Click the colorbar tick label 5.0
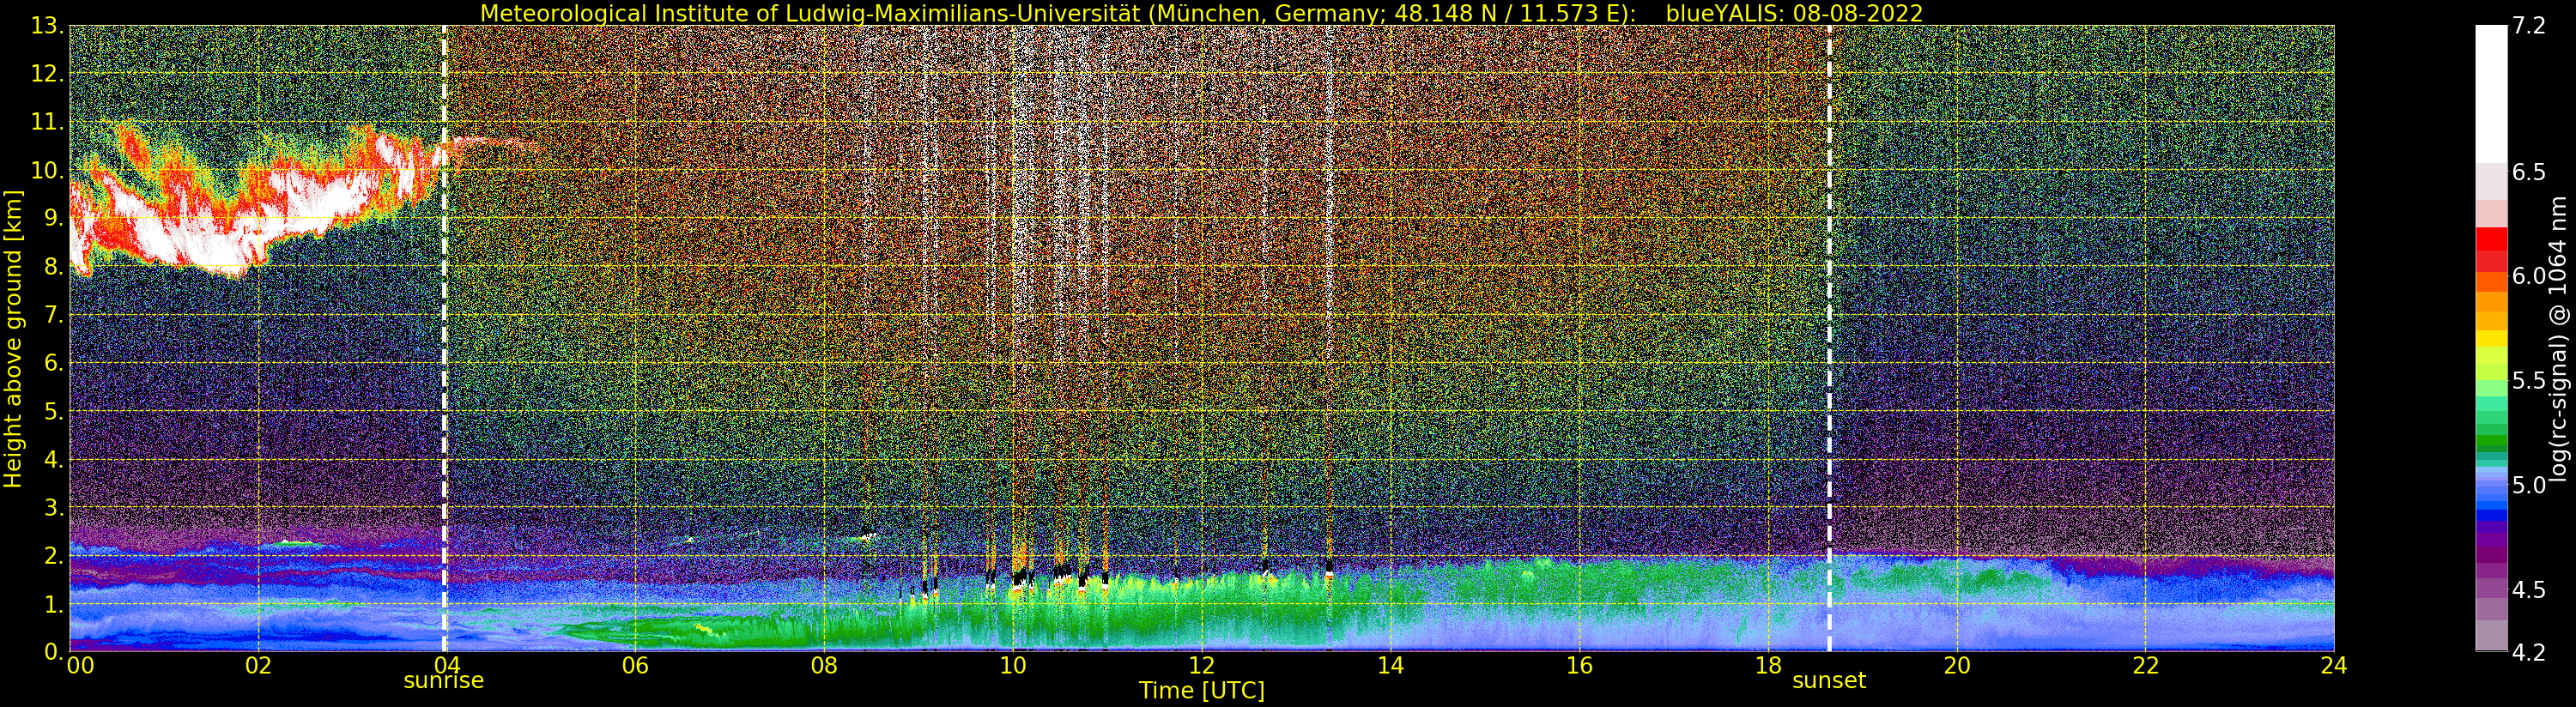Viewport: 2576px width, 707px height. (2529, 485)
